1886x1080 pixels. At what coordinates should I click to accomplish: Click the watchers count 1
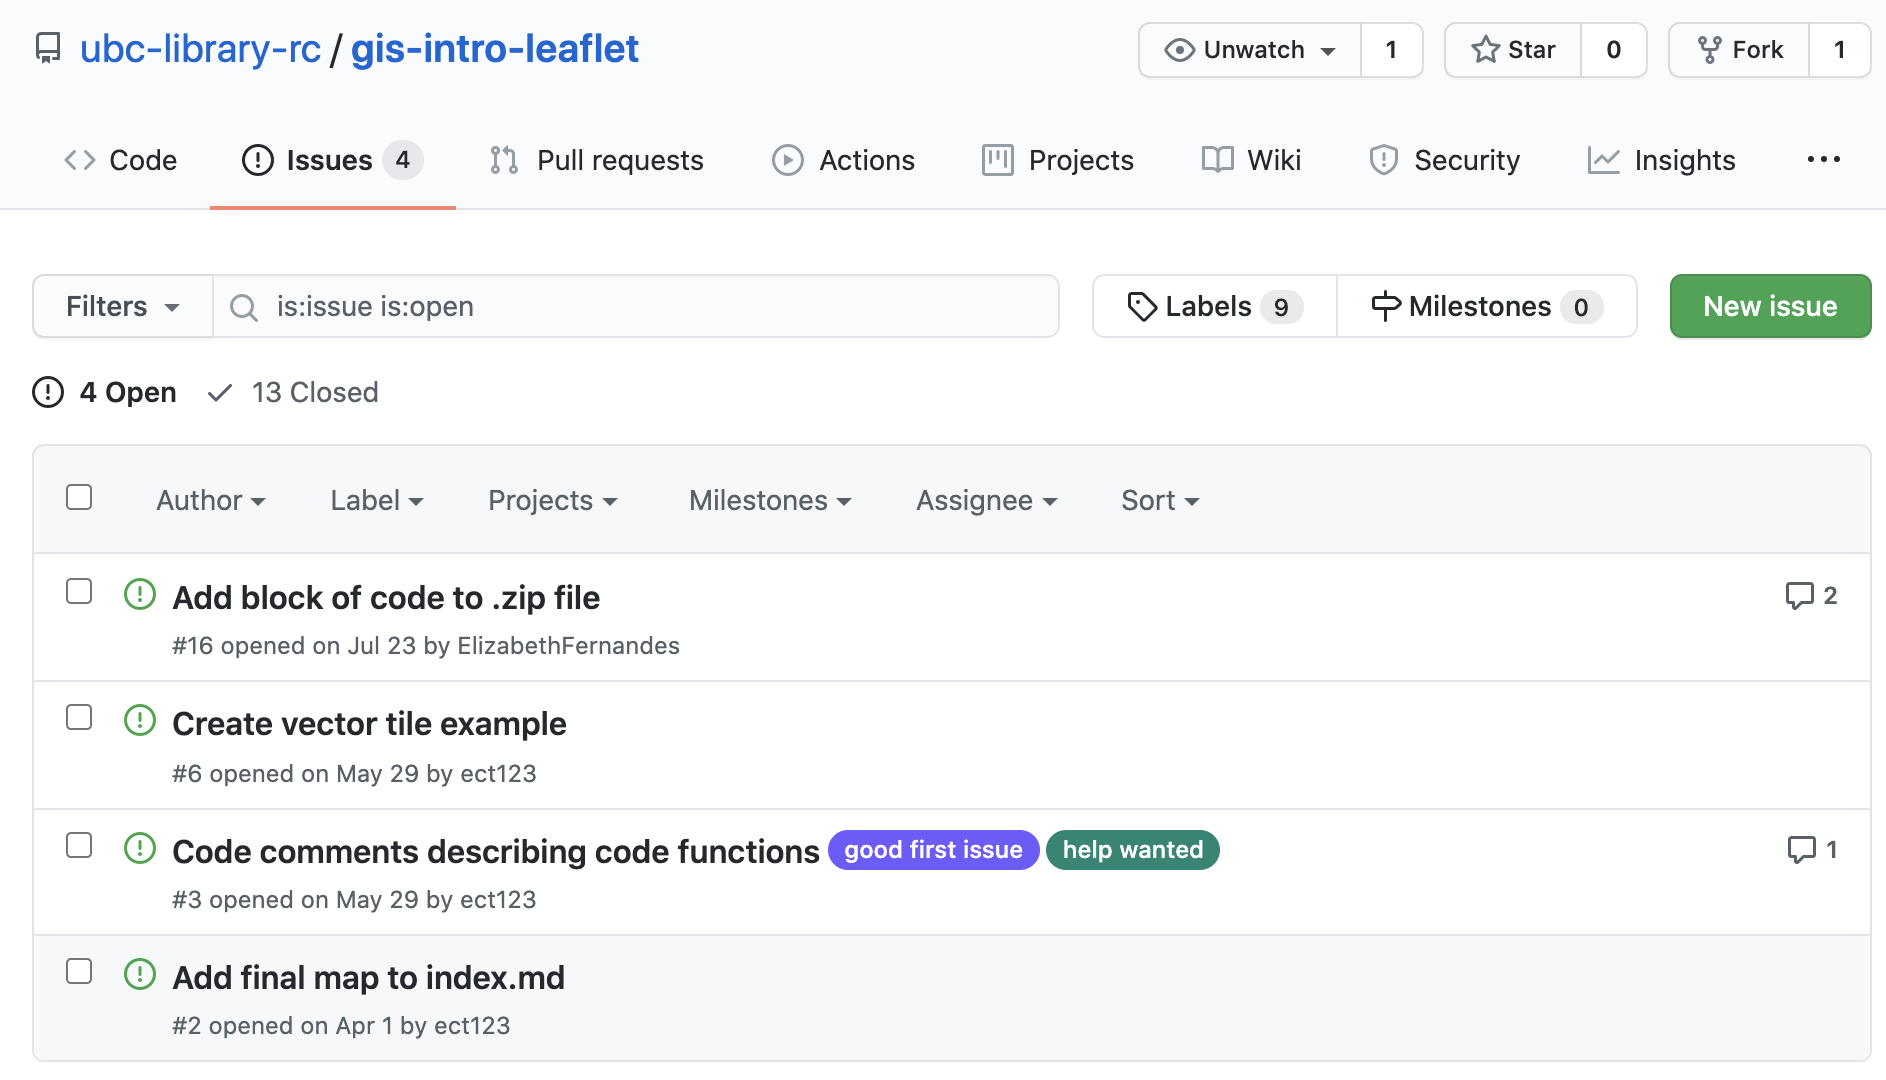coord(1391,50)
